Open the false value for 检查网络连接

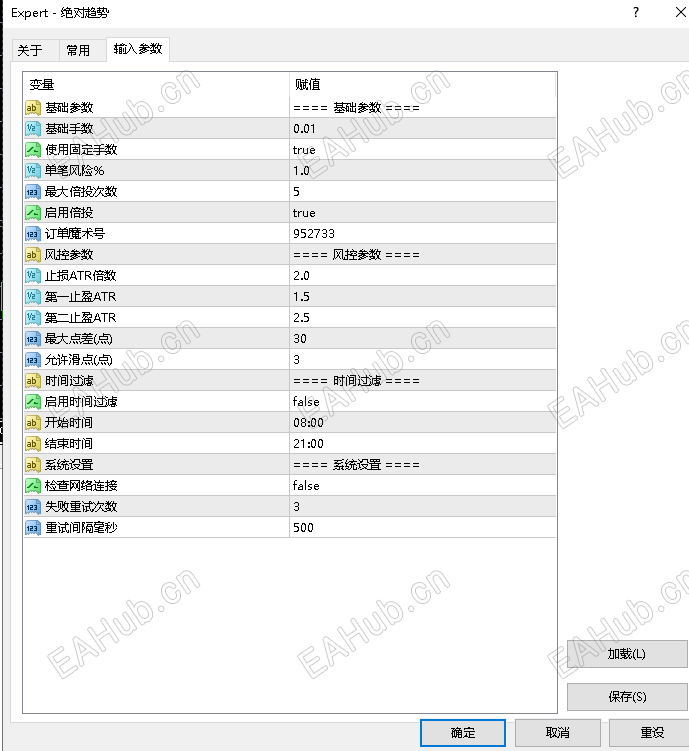(423, 486)
